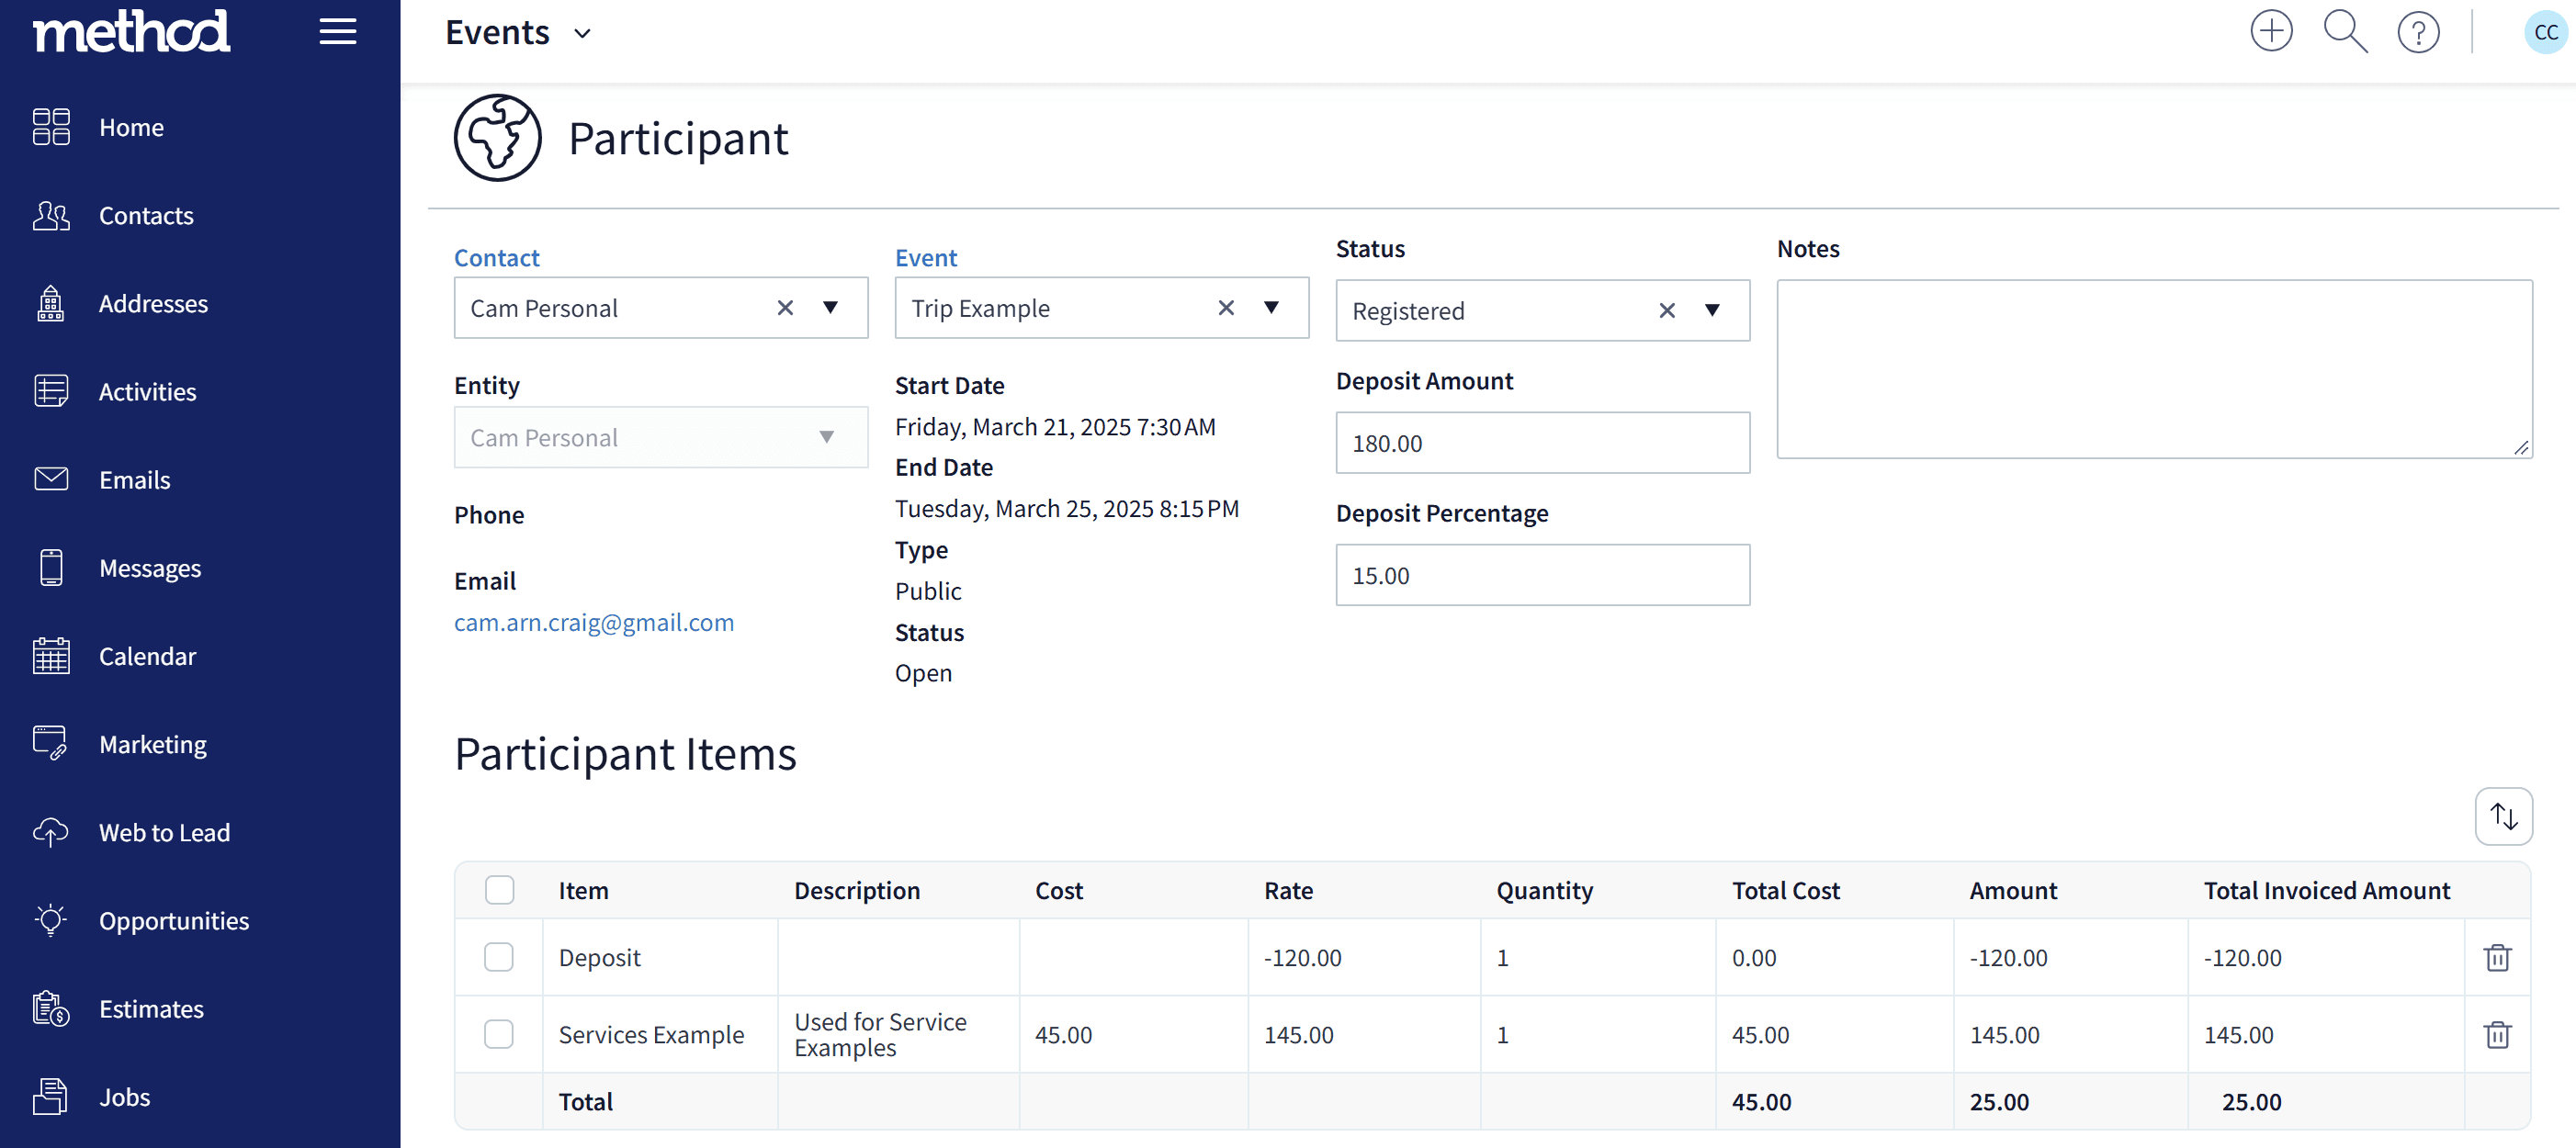The image size is (2576, 1148).
Task: Click the Deposit Amount input field
Action: [1542, 443]
